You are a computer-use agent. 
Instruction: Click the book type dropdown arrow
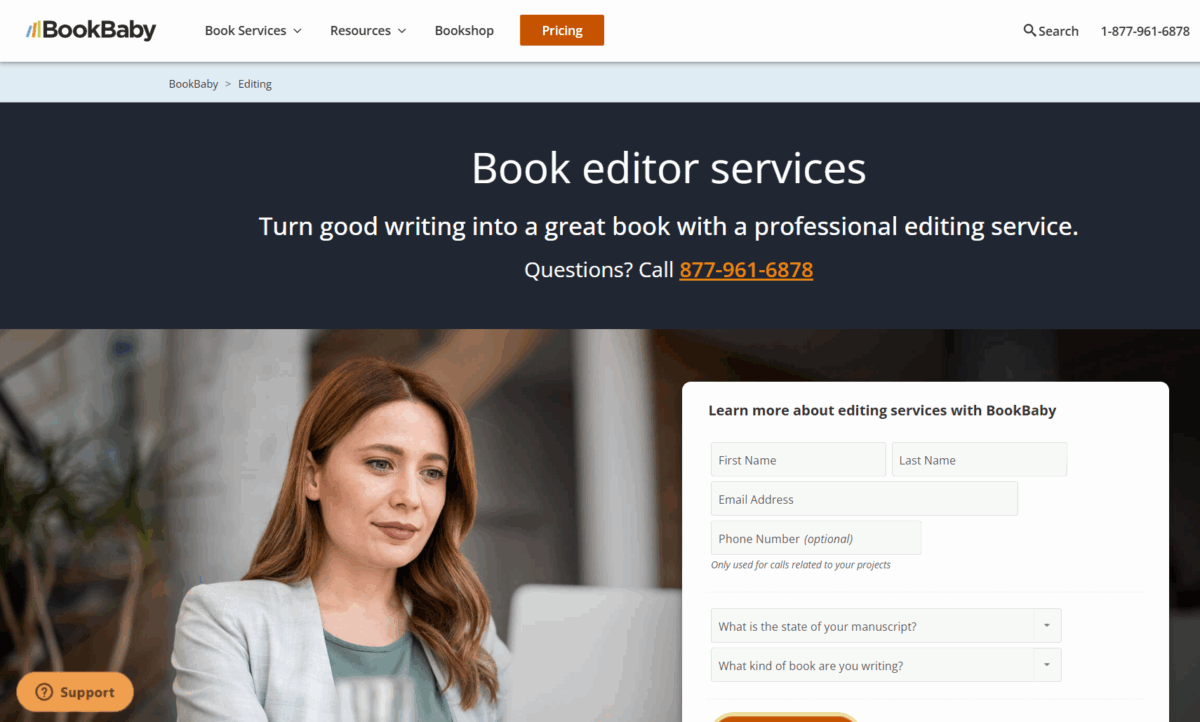1048,664
